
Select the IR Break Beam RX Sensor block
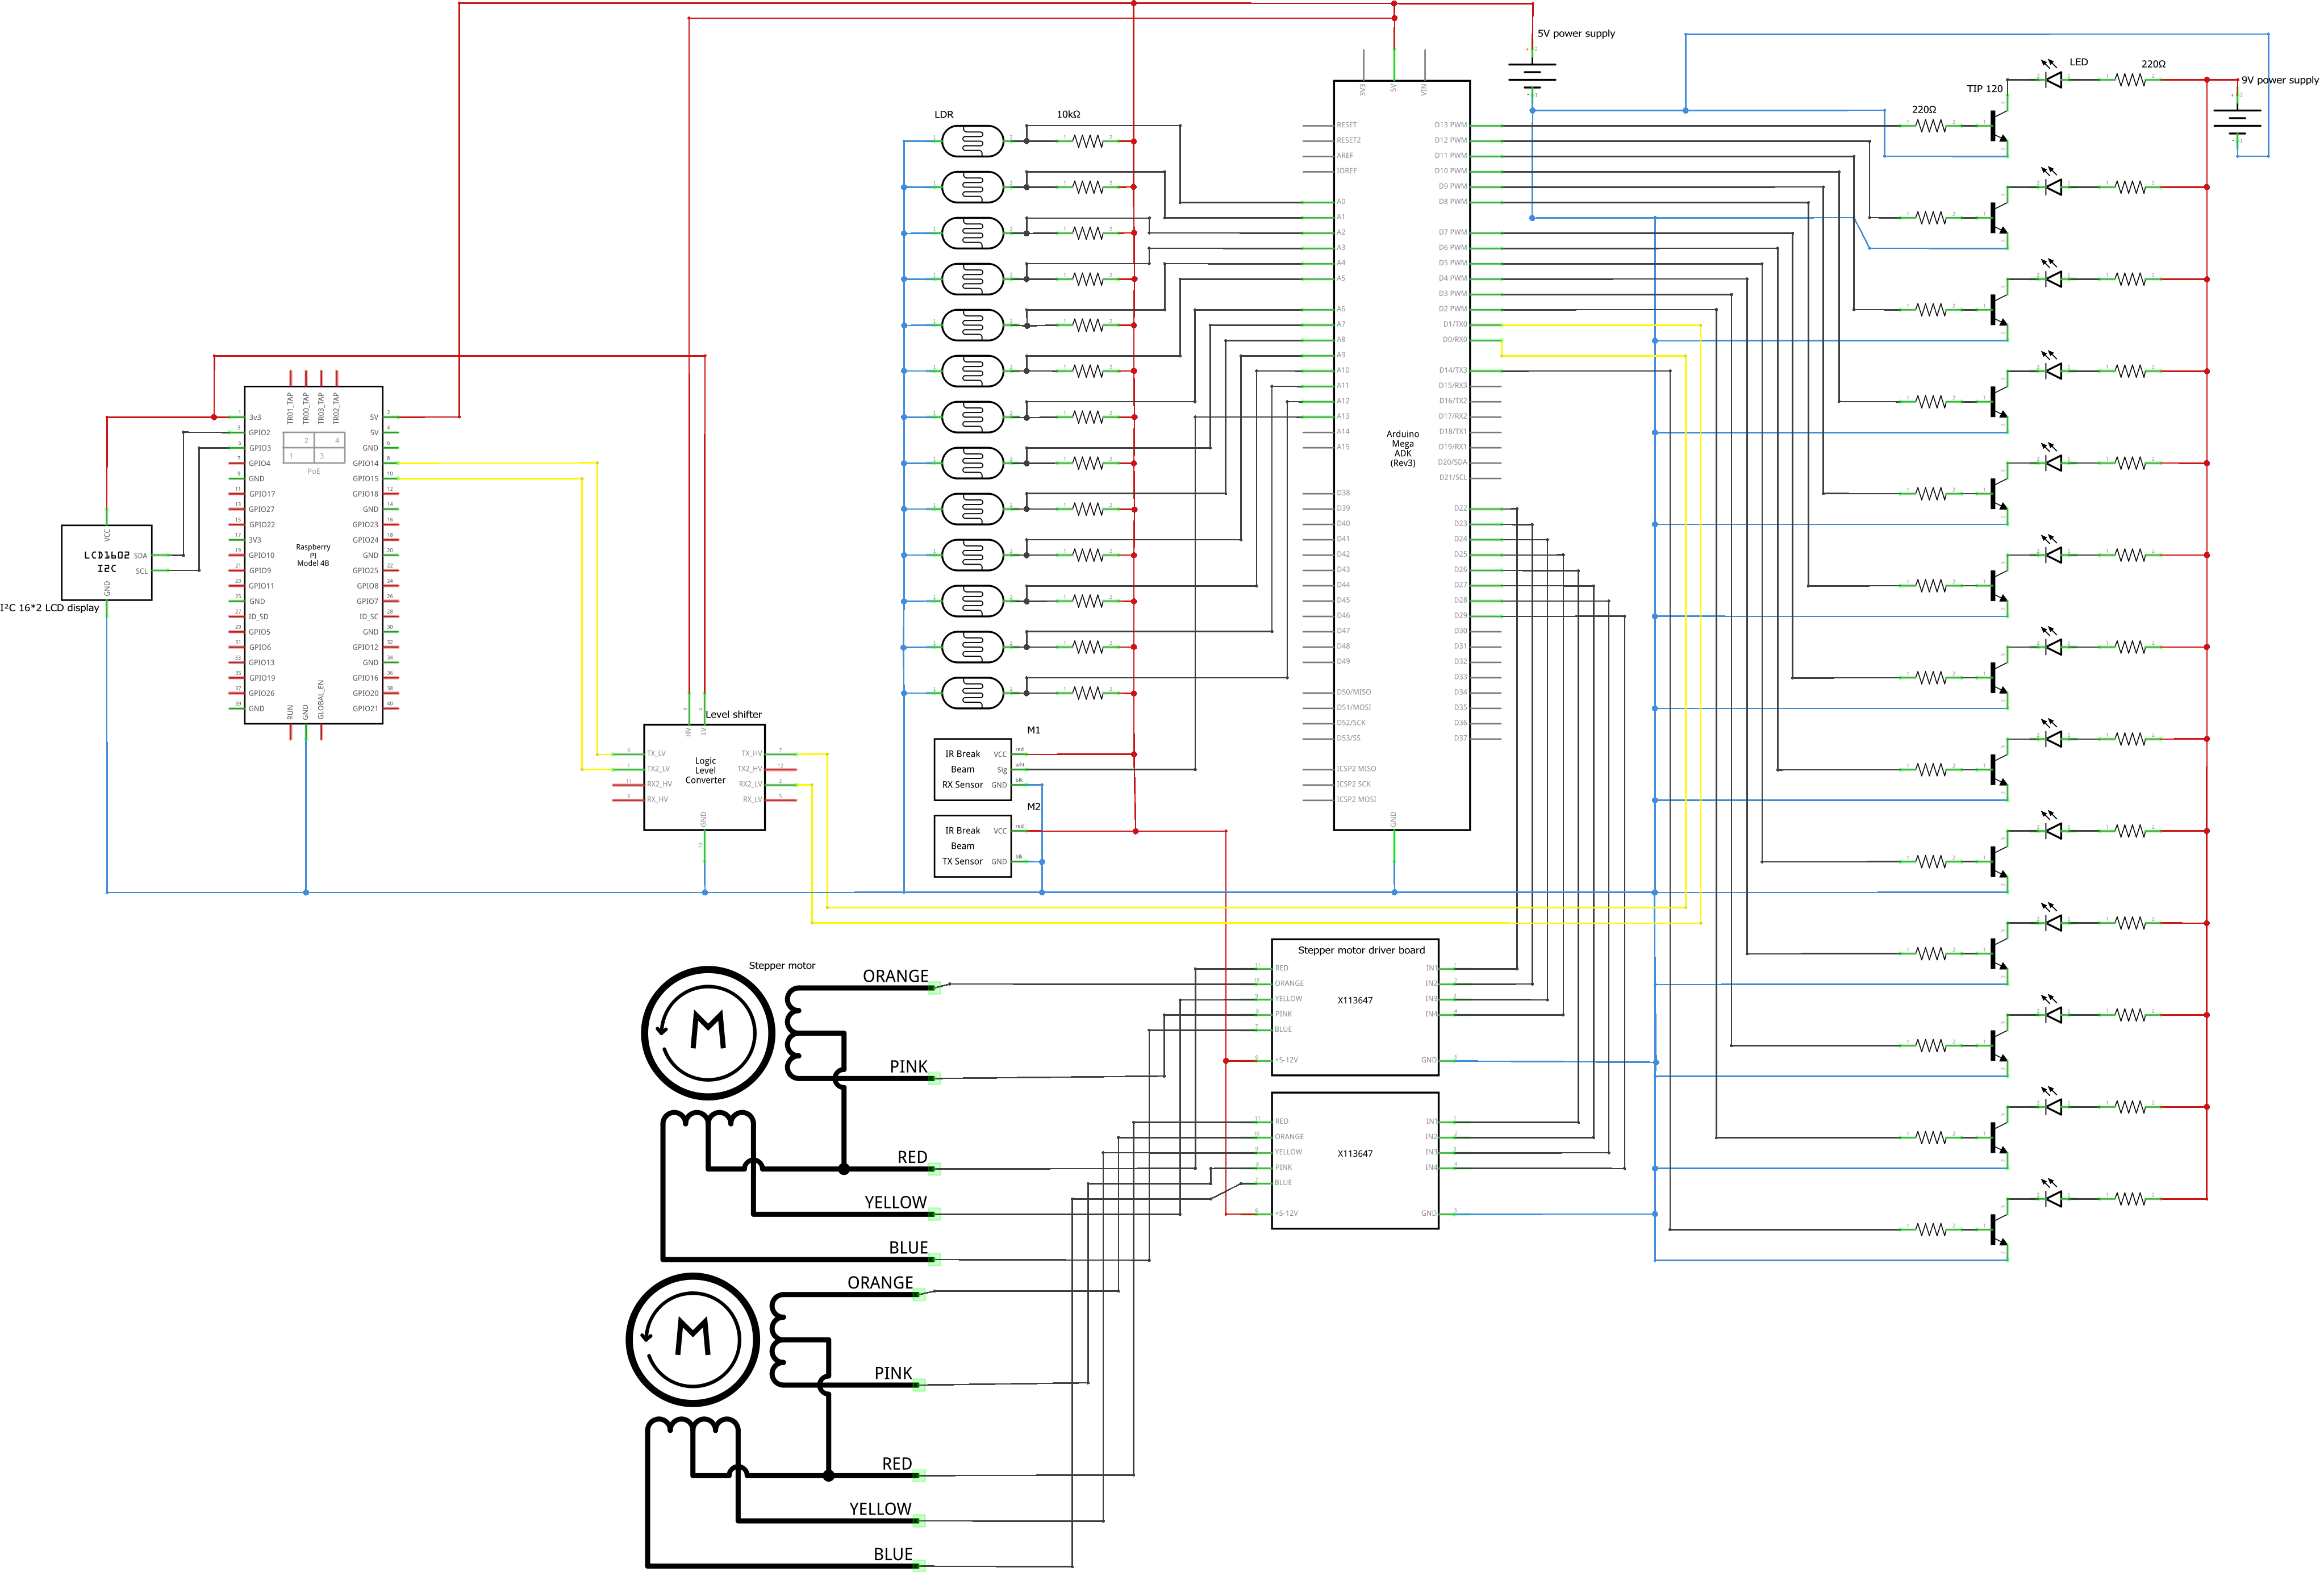[973, 769]
